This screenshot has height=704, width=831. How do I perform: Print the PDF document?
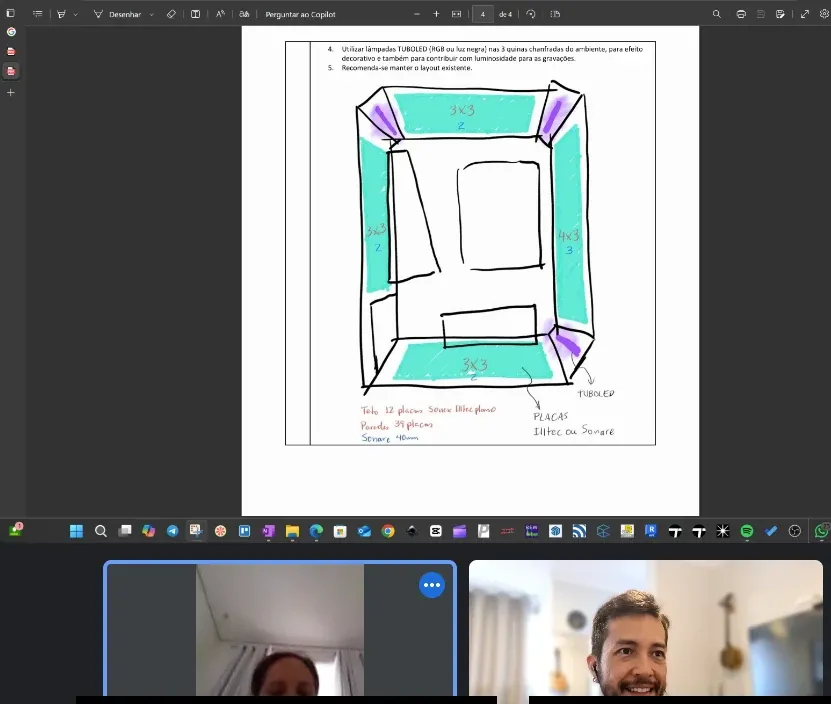coord(741,14)
